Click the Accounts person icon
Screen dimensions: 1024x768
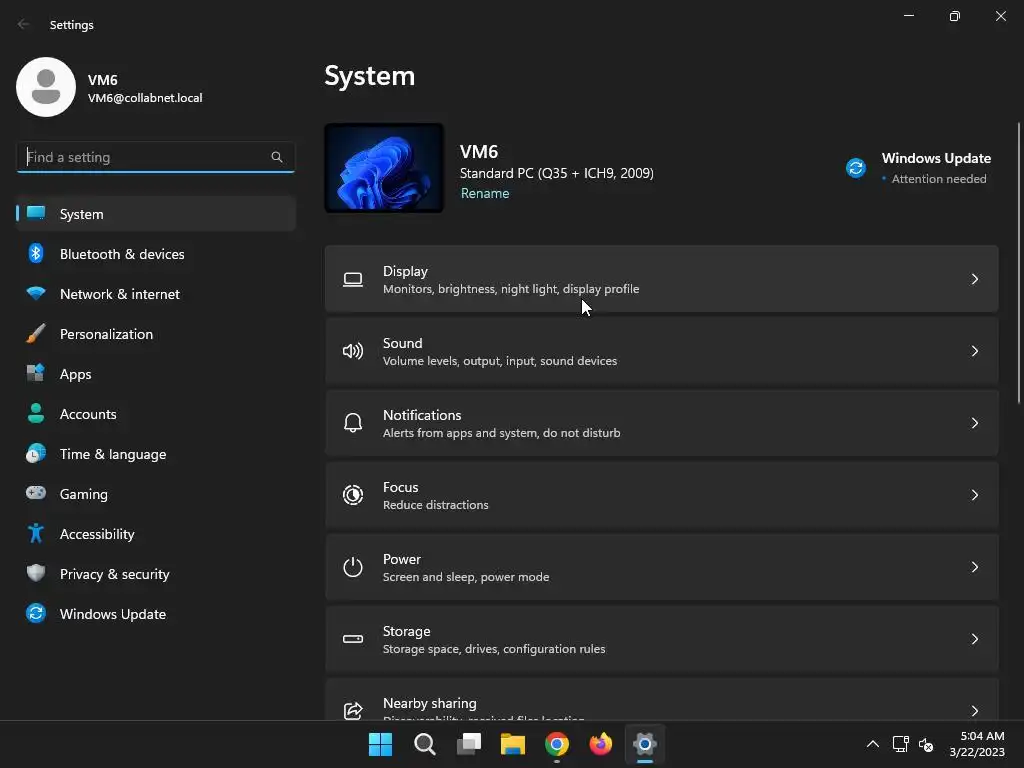(x=36, y=413)
